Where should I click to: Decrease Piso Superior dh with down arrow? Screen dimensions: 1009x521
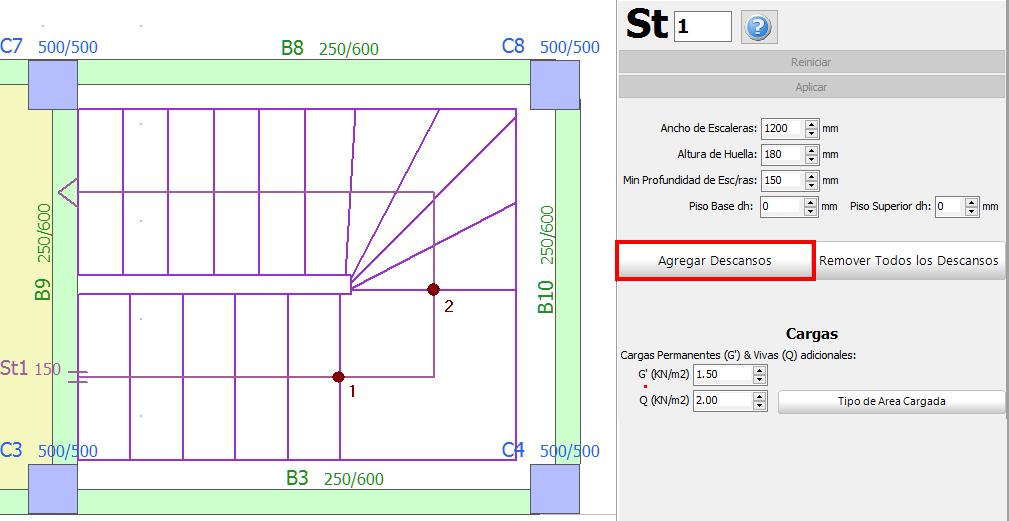(x=971, y=211)
